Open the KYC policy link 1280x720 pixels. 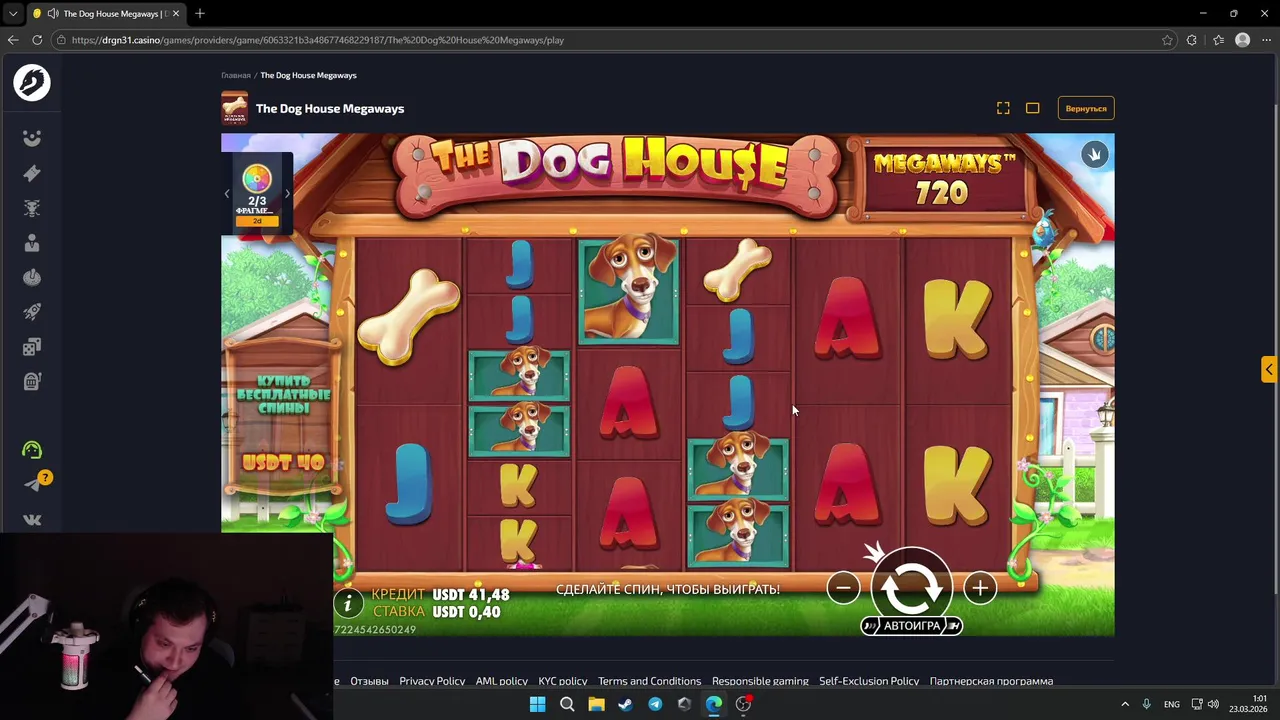pyautogui.click(x=563, y=681)
